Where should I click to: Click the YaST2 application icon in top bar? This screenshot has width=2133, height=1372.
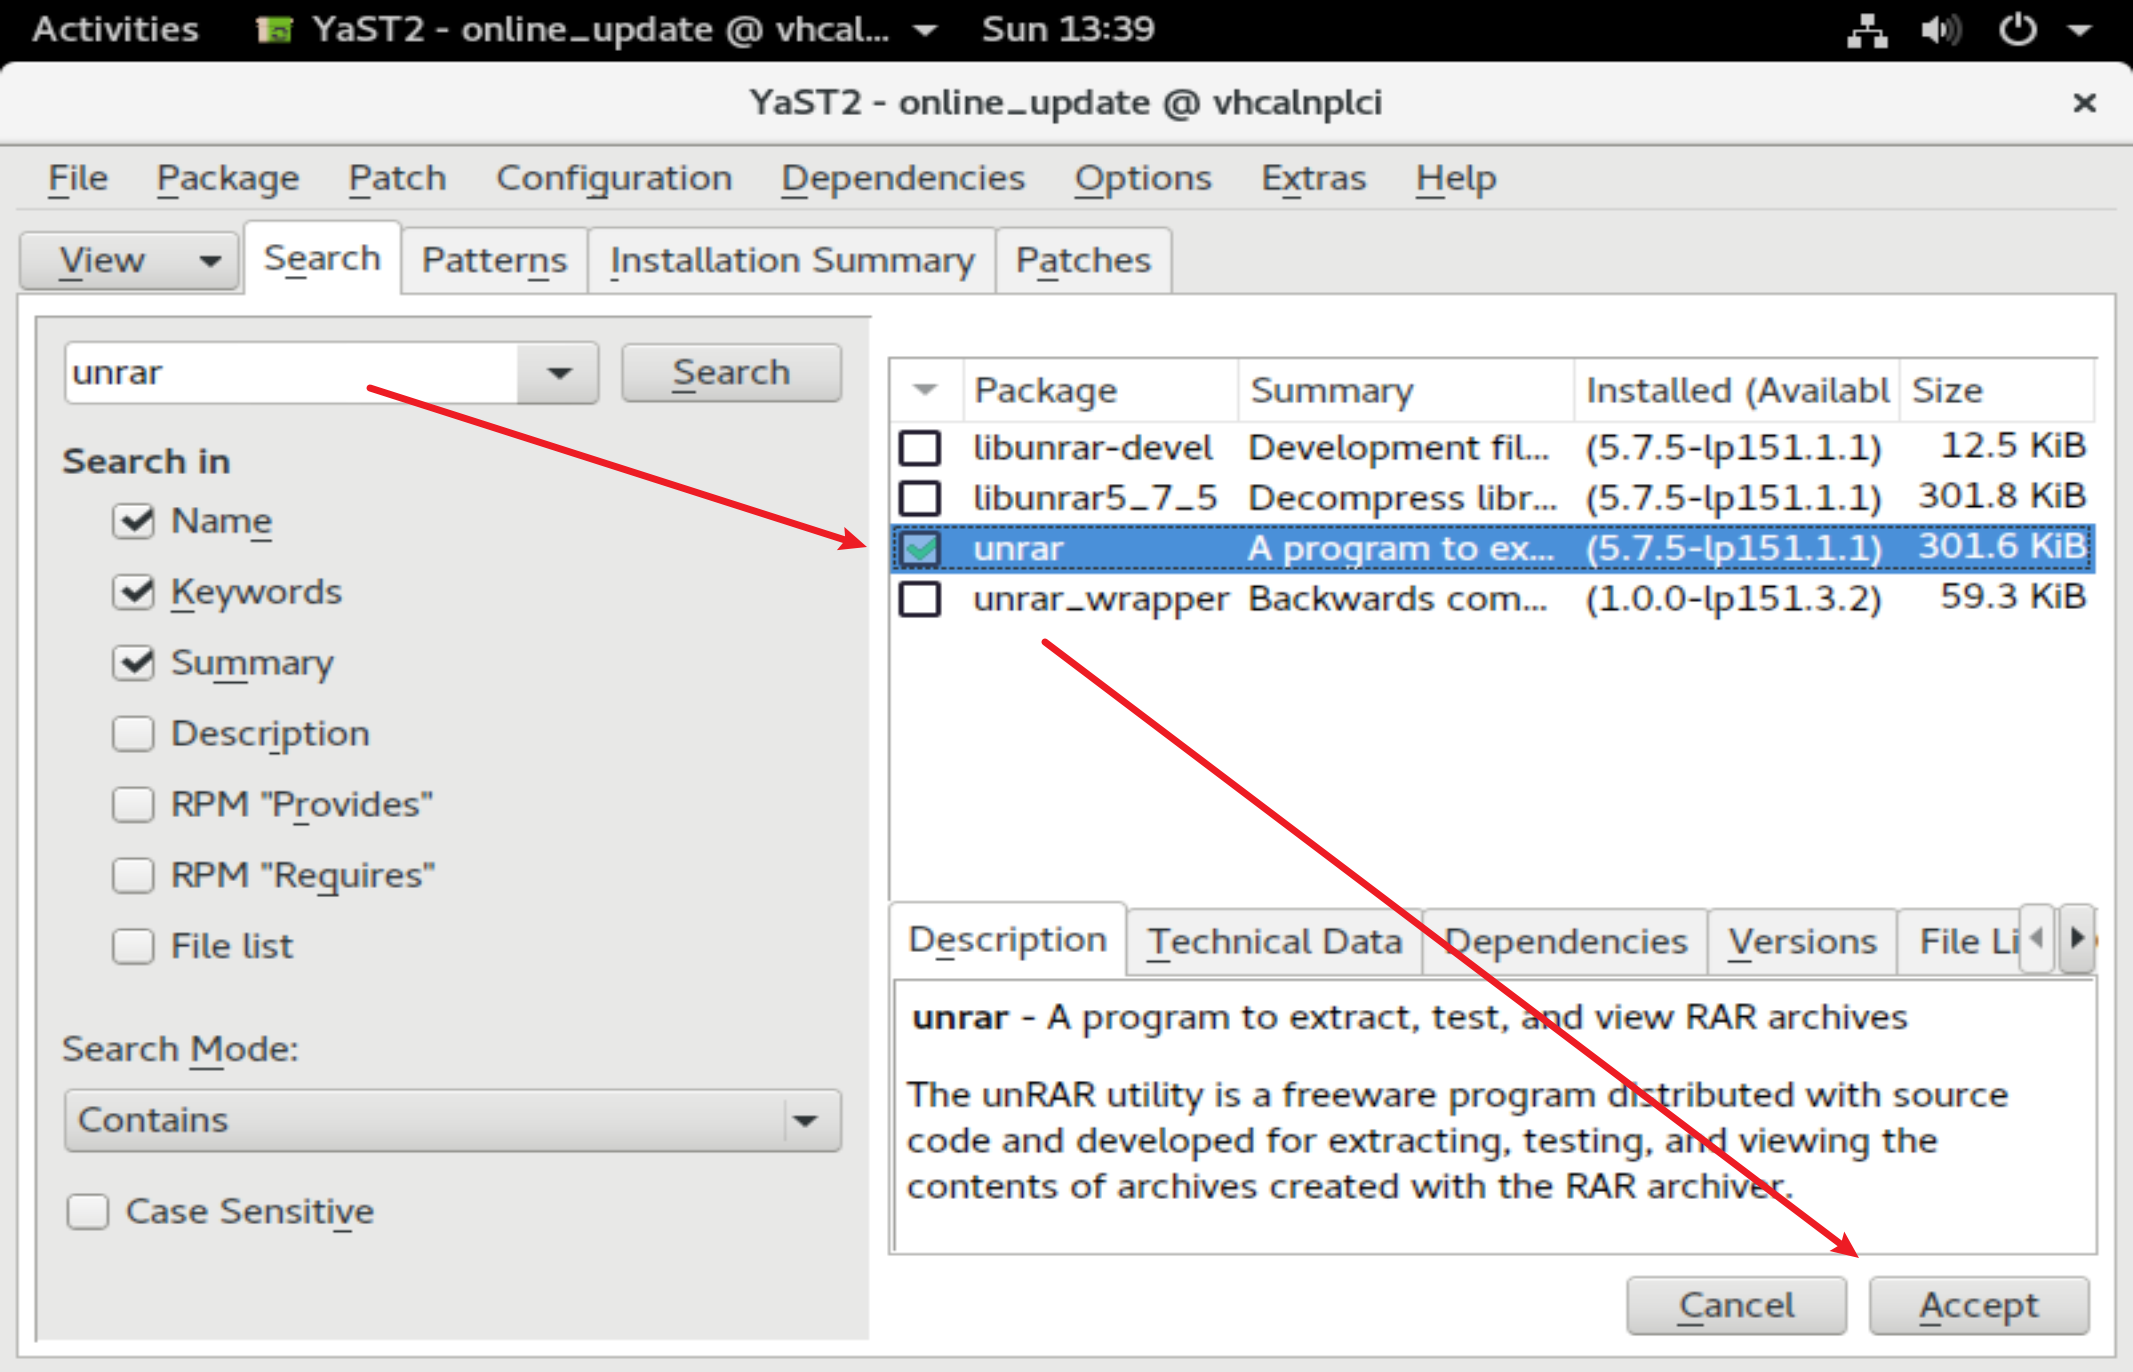click(x=274, y=30)
